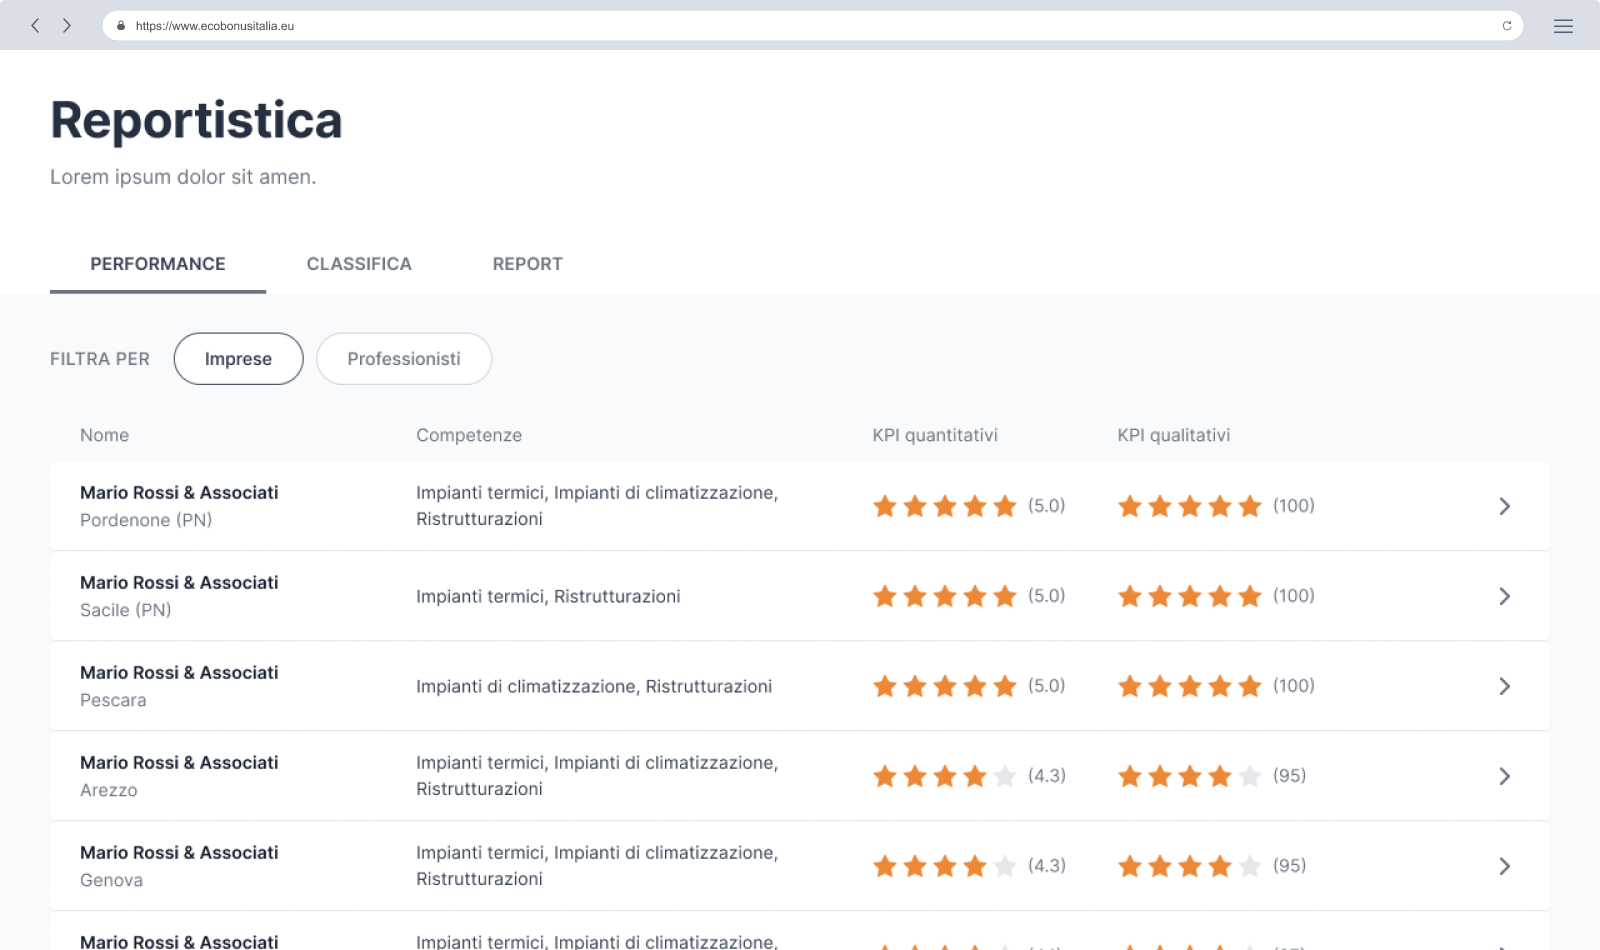
Task: Filter by Professionisti
Action: 404,359
